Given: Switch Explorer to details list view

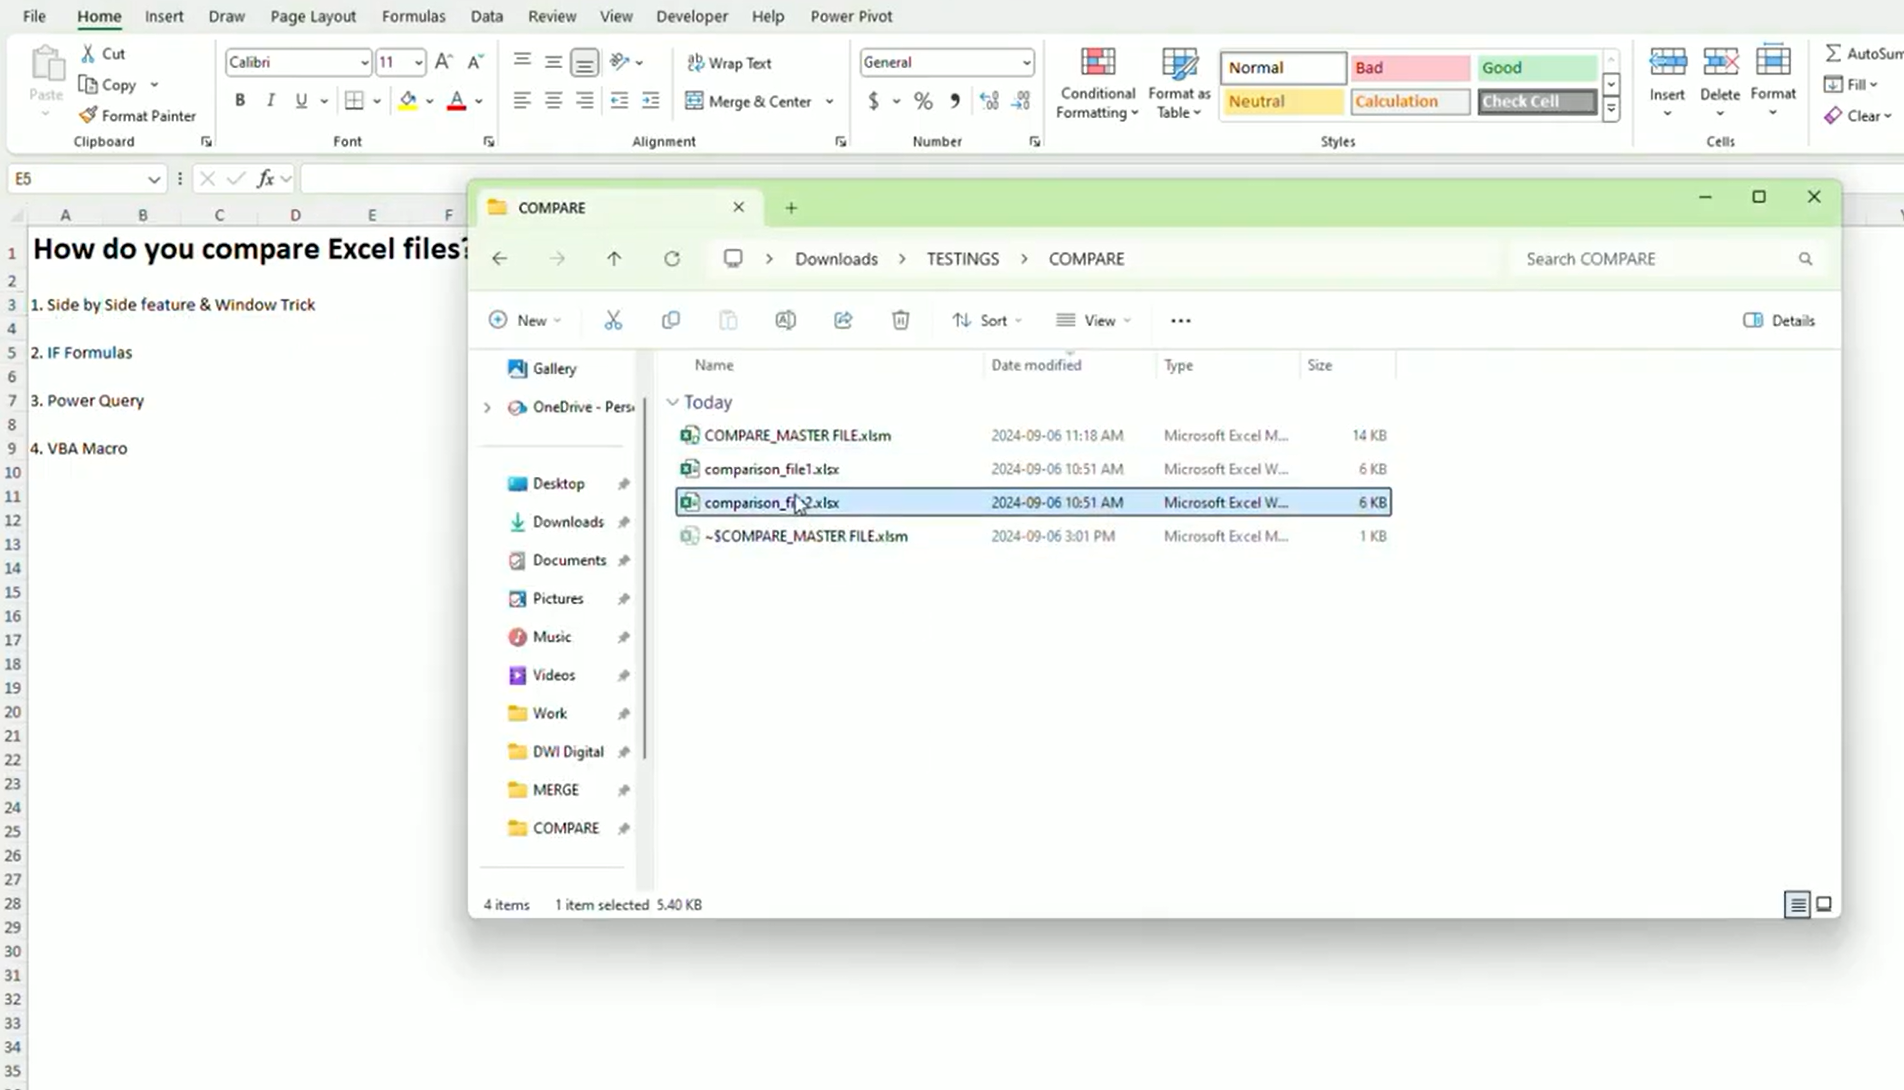Looking at the screenshot, I should click(x=1797, y=905).
